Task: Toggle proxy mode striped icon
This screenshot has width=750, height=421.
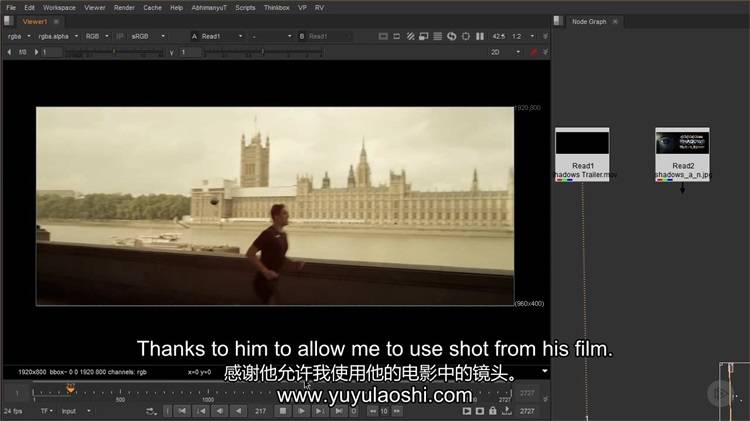Action: pyautogui.click(x=410, y=36)
